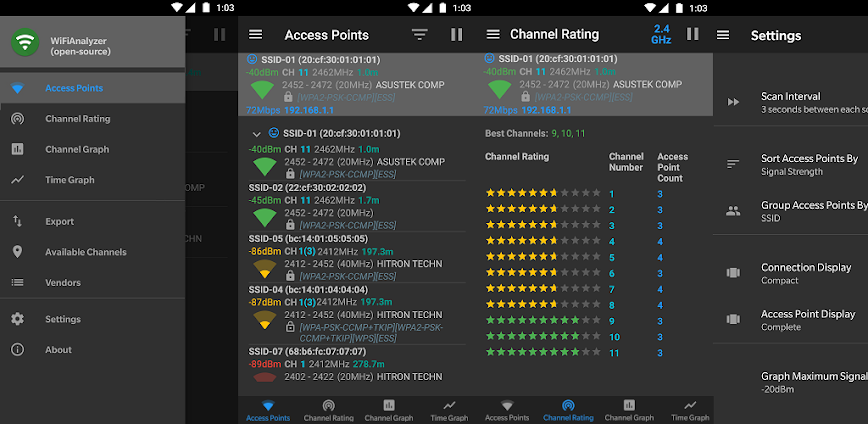This screenshot has width=868, height=424.
Task: Switch to Channel Graph bottom tab
Action: point(389,410)
